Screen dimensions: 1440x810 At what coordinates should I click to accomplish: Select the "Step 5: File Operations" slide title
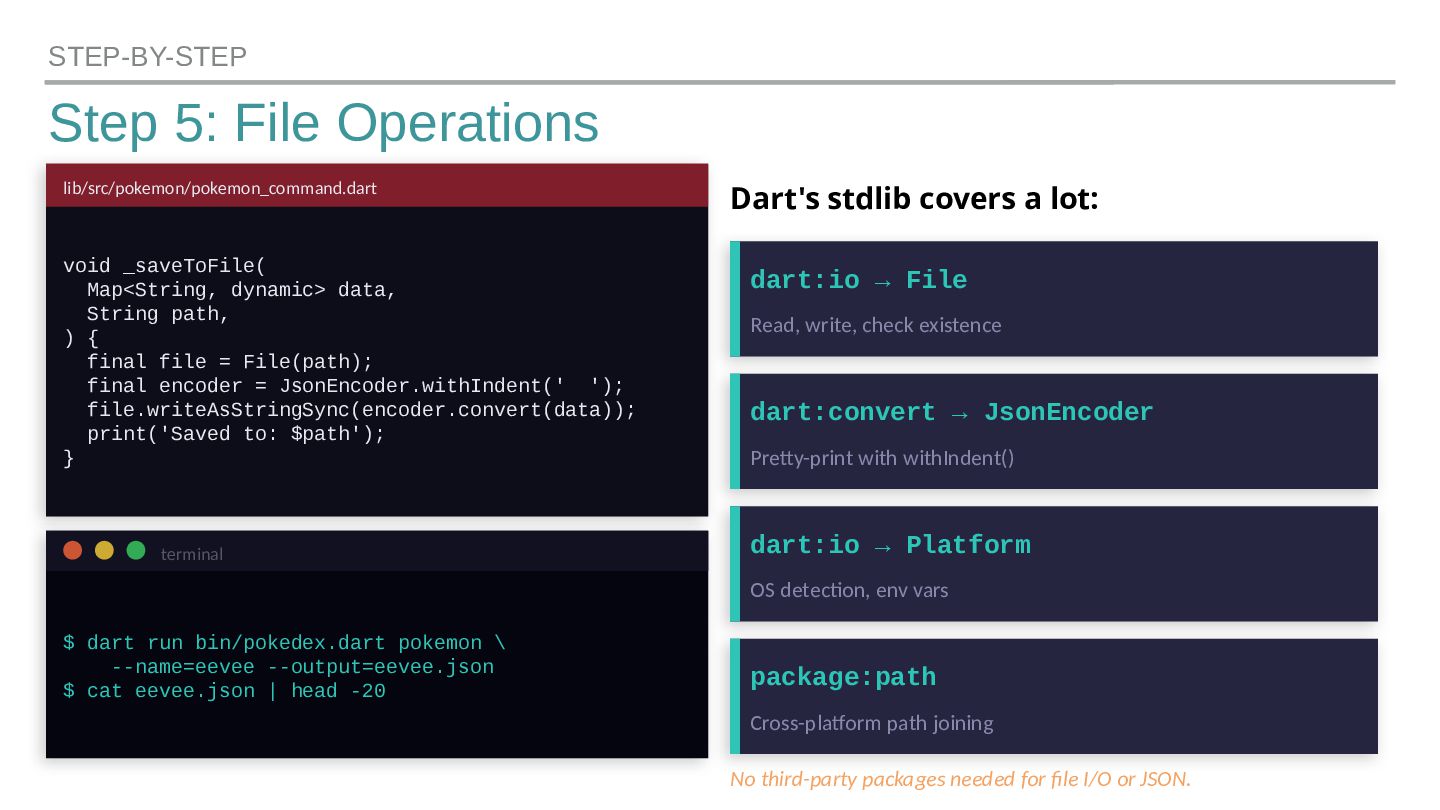[323, 123]
